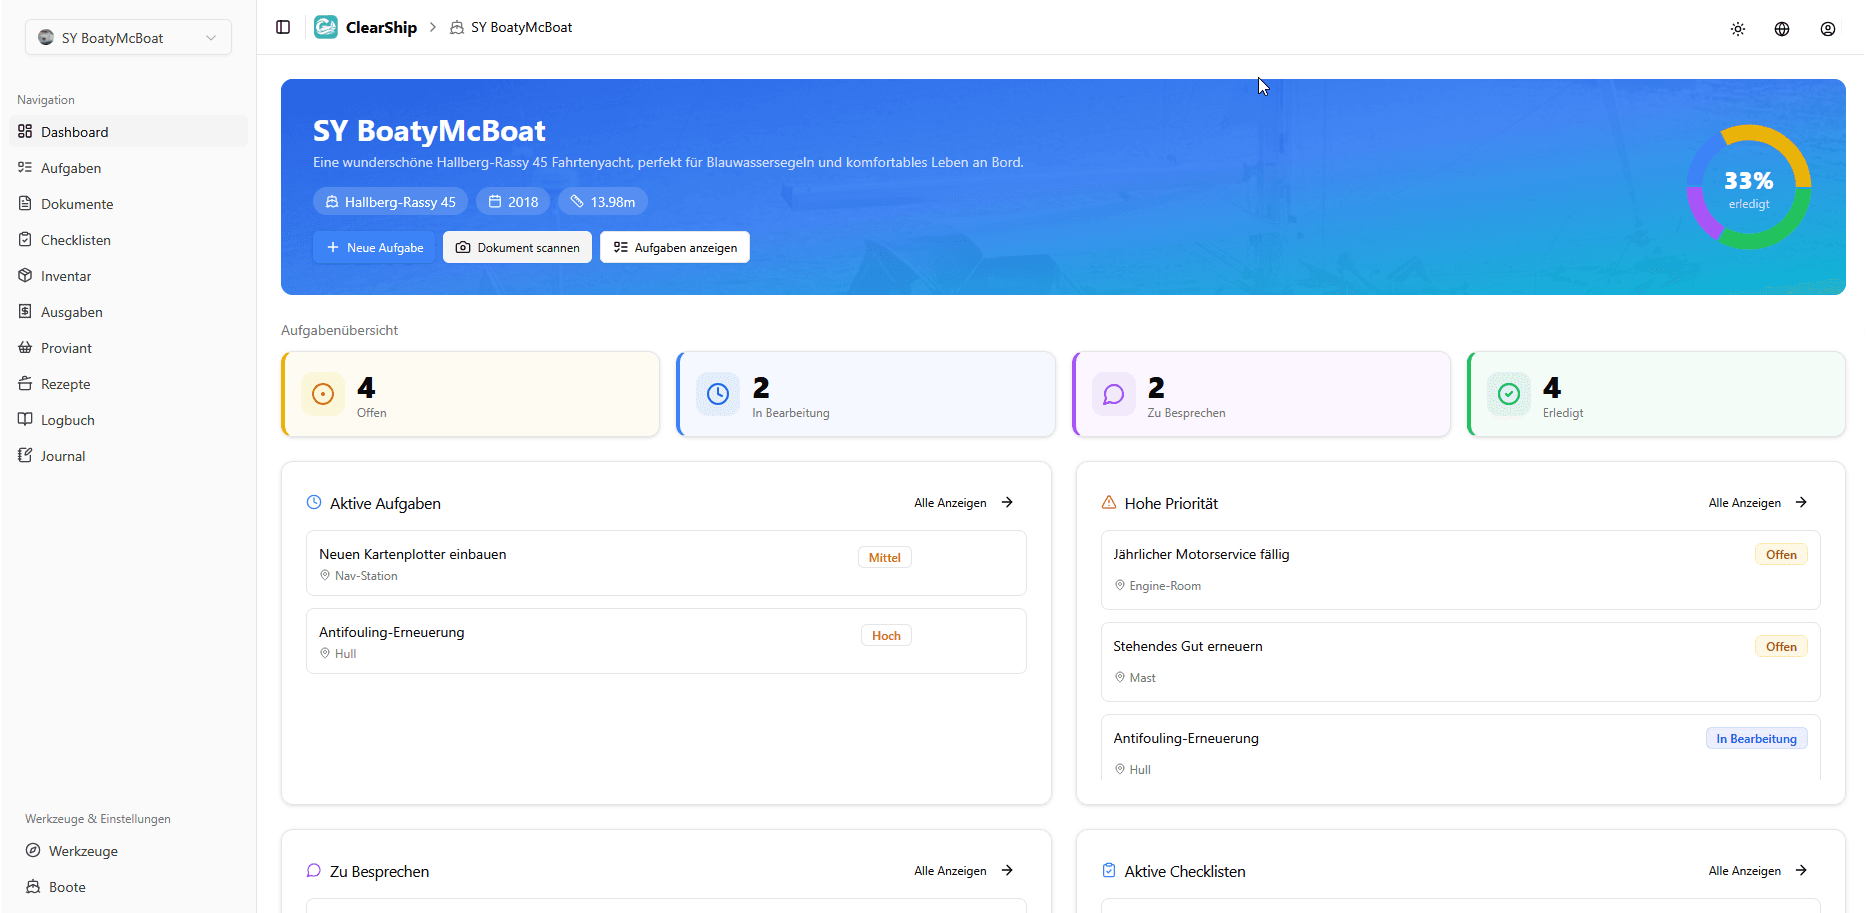Switch theme with the sun icon
1867x913 pixels.
[1738, 29]
